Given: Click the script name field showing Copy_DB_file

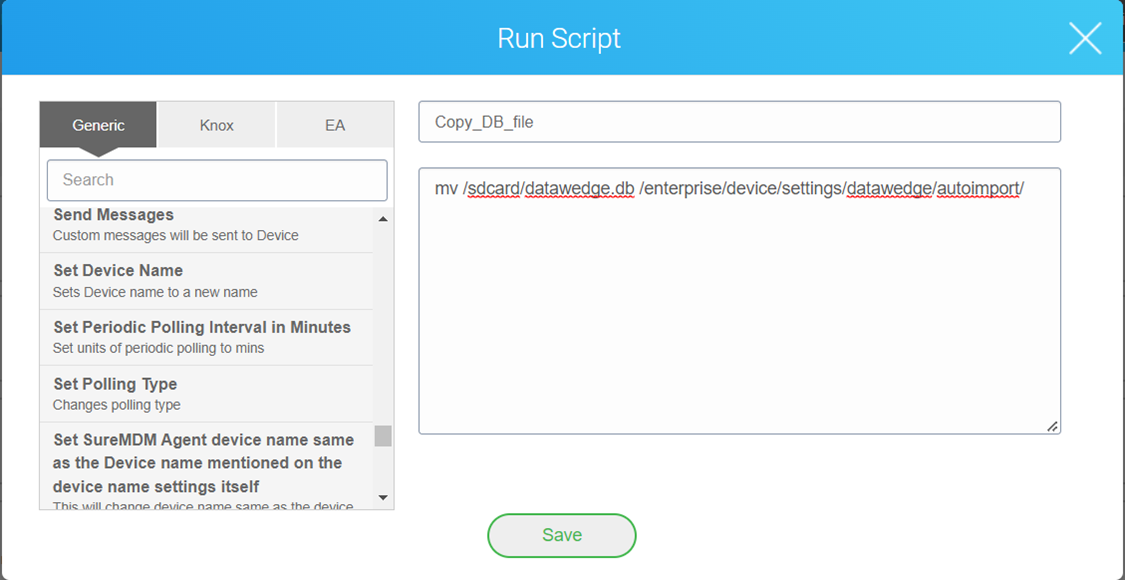Looking at the screenshot, I should tap(739, 121).
